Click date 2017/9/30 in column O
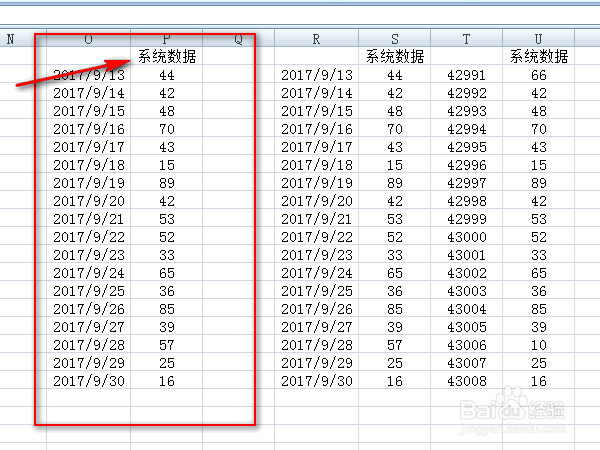Screen dimensions: 600x450 89,381
